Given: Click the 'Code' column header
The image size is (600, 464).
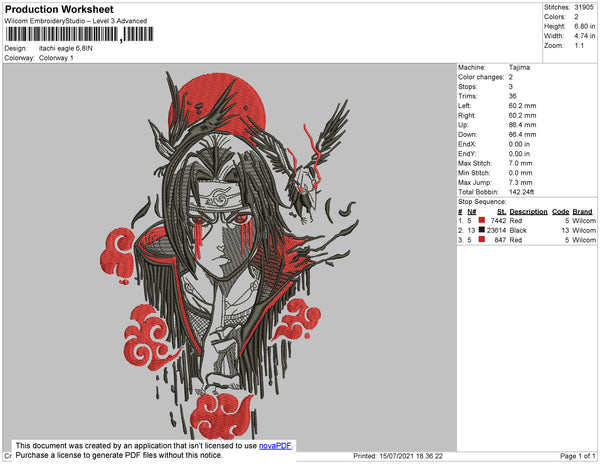Looking at the screenshot, I should (561, 212).
